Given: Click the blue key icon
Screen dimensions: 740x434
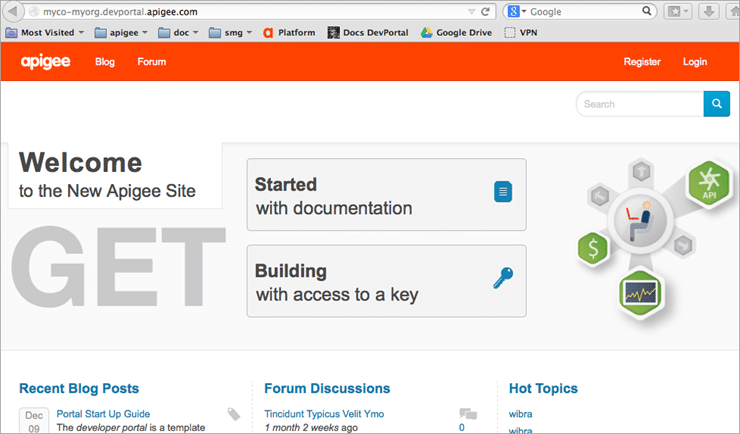Looking at the screenshot, I should [x=503, y=278].
